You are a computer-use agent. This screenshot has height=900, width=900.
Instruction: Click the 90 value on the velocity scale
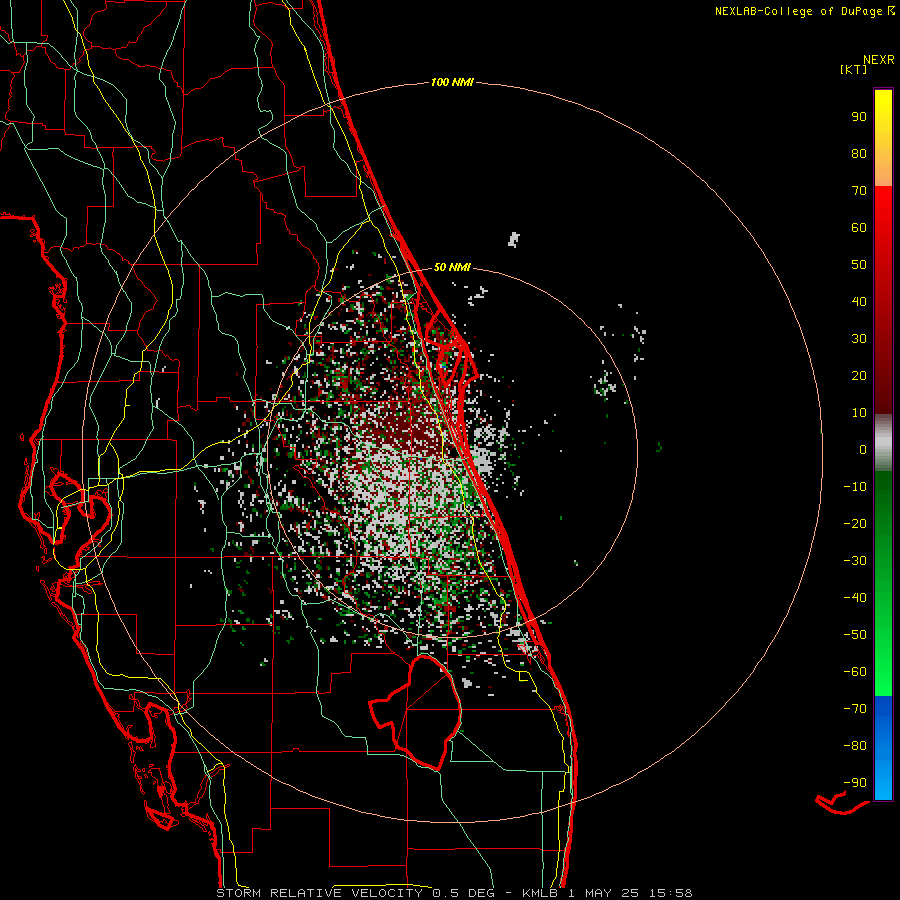pos(859,117)
